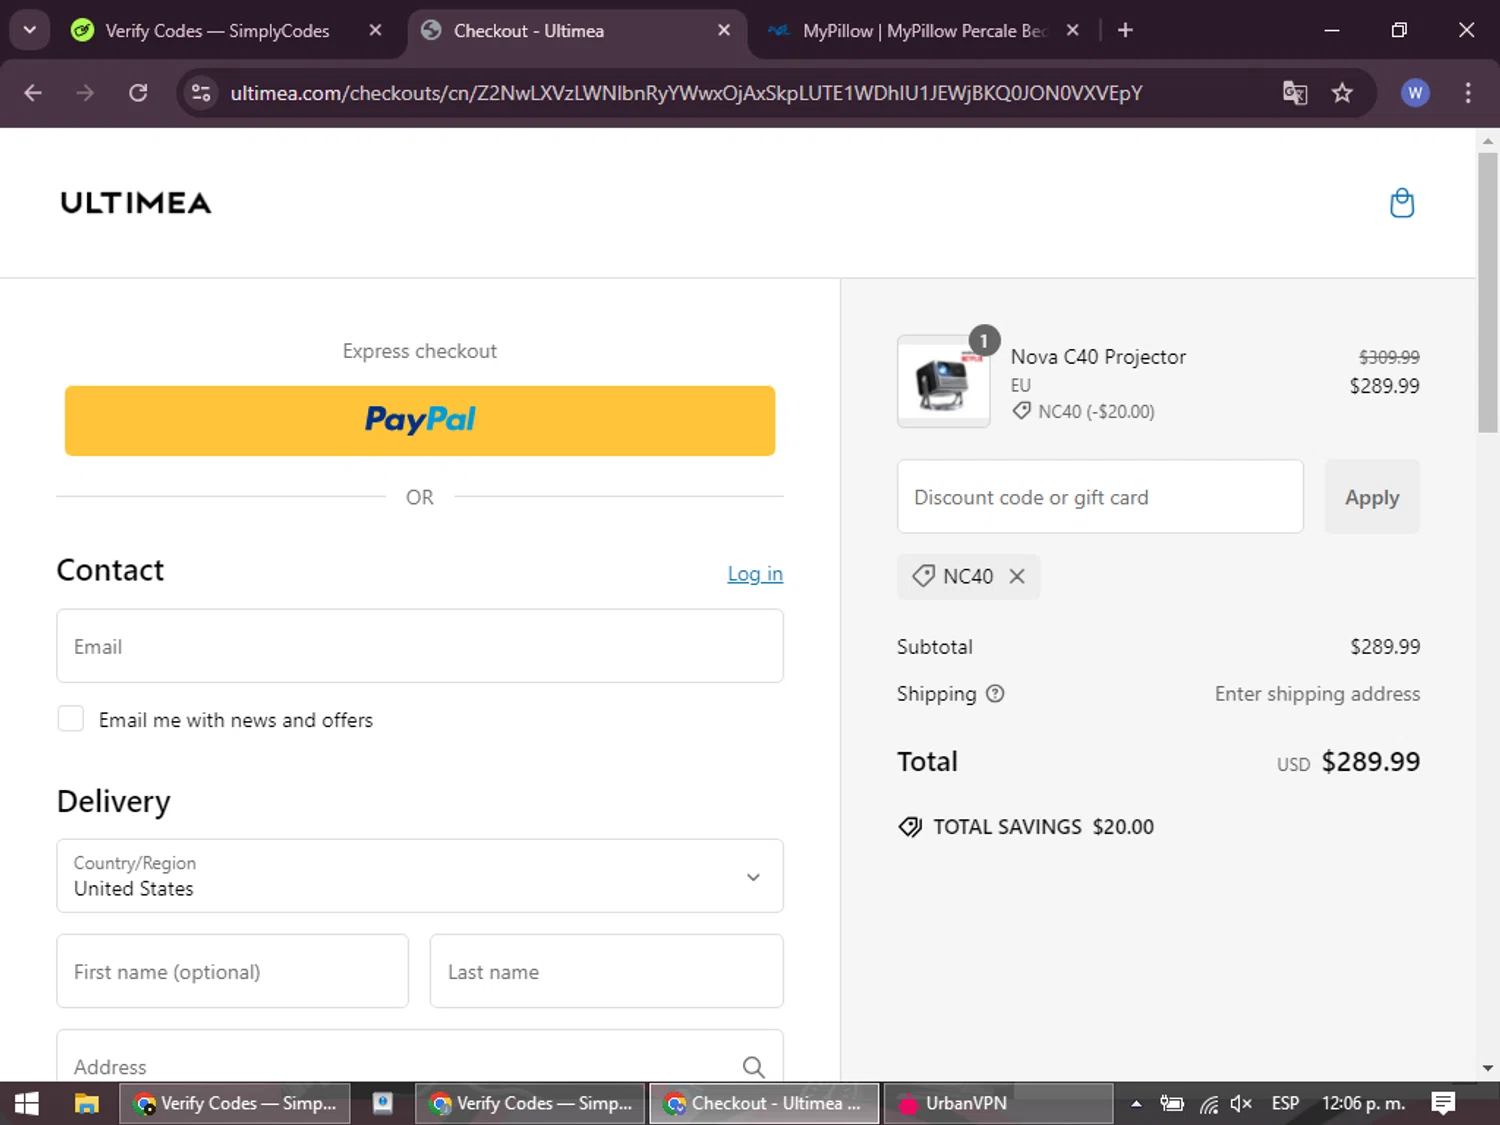Remove the NC40 discount code
This screenshot has height=1125, width=1500.
[x=1017, y=576]
